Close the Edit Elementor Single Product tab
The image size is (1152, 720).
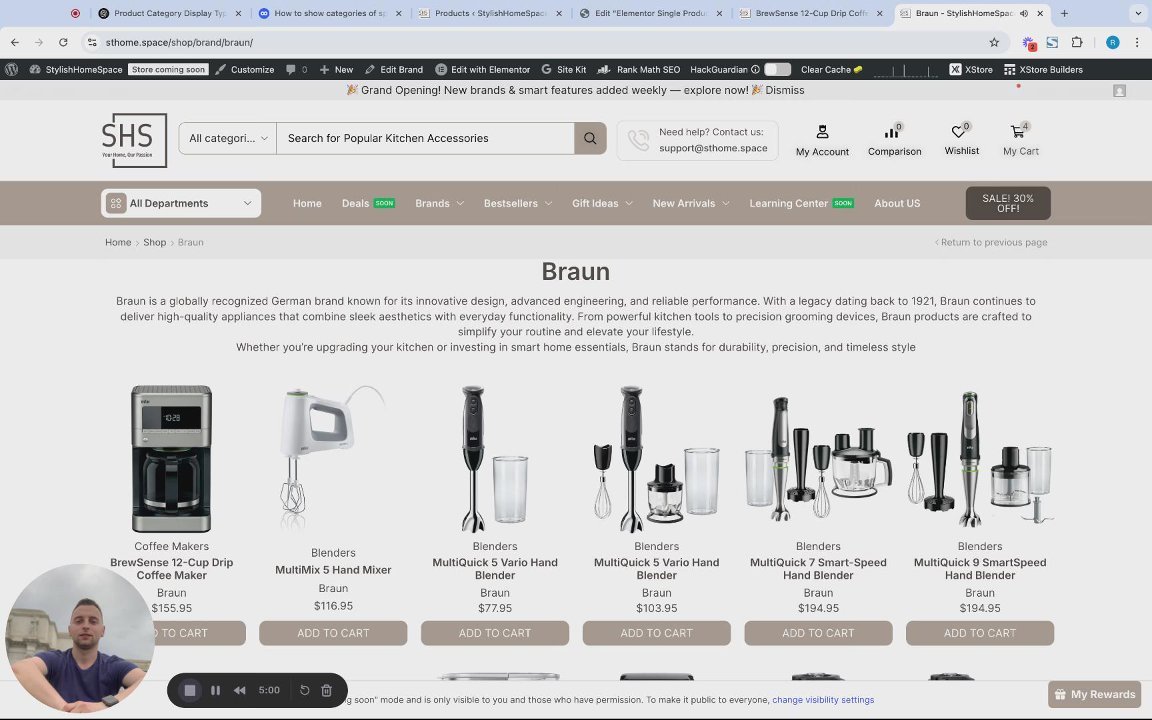click(x=719, y=13)
